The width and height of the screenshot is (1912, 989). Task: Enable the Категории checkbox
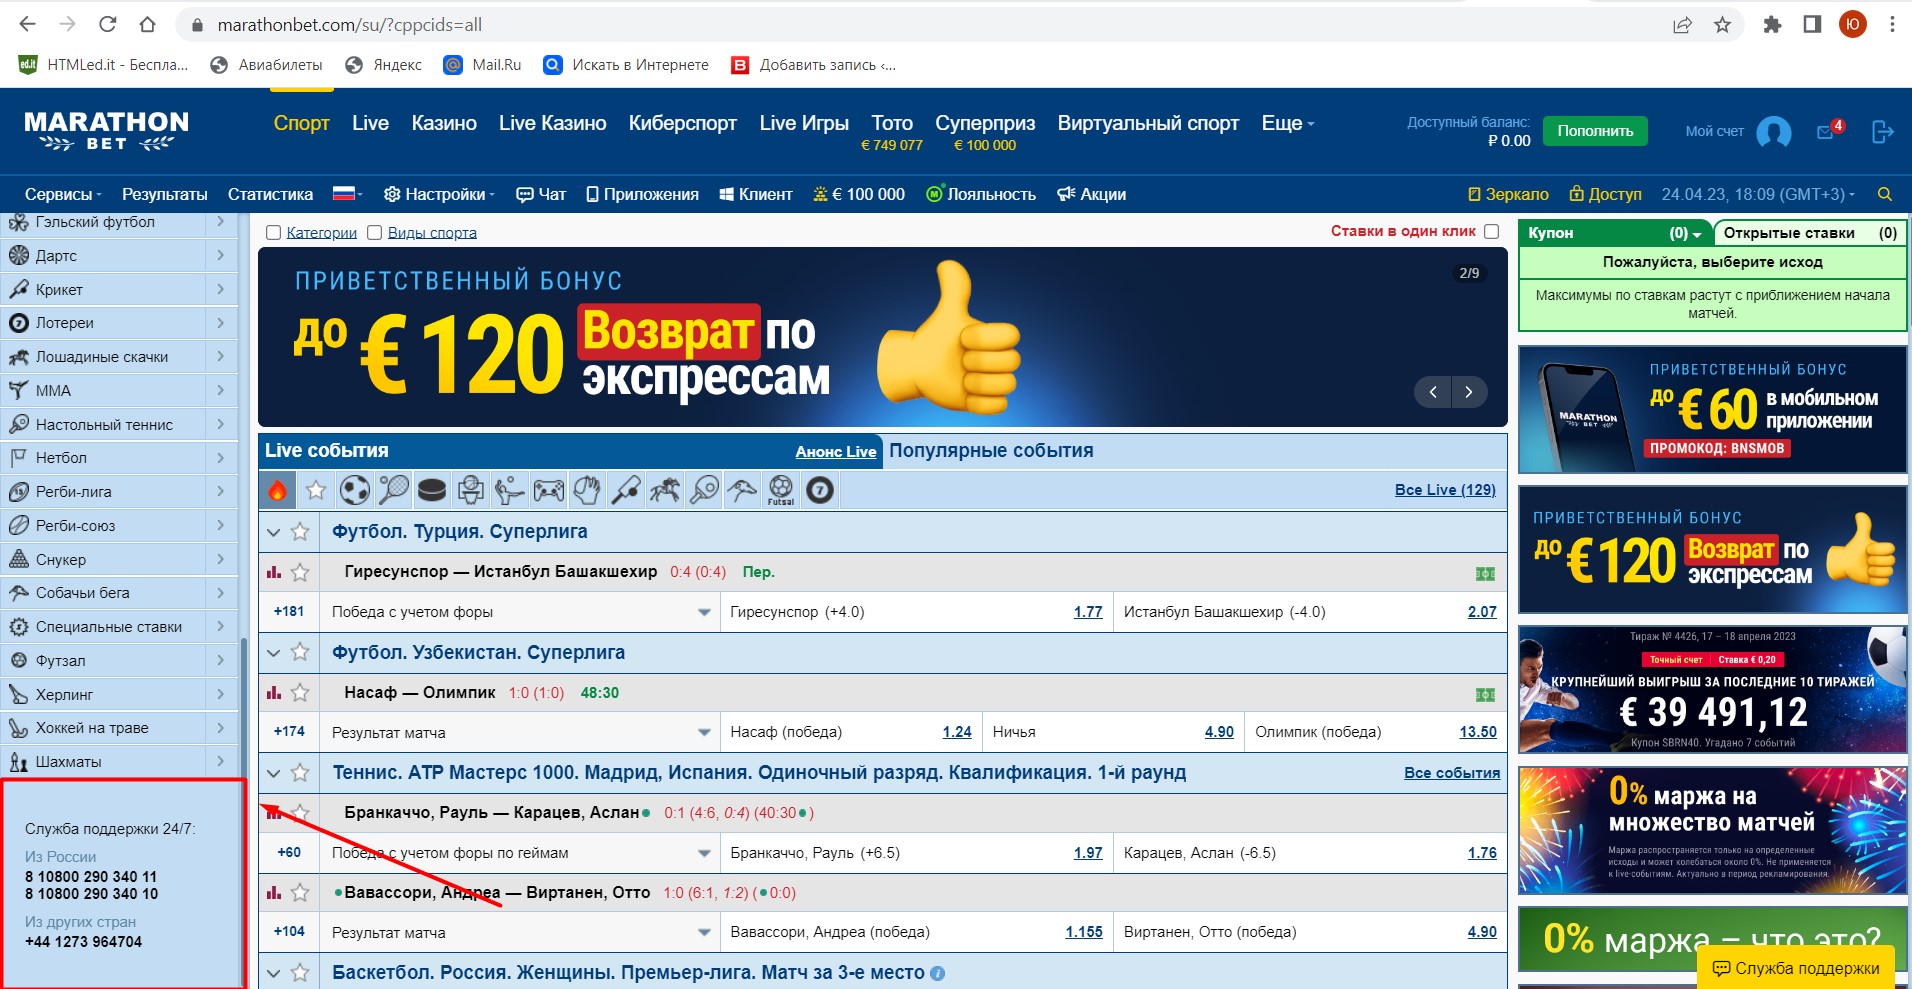tap(273, 233)
